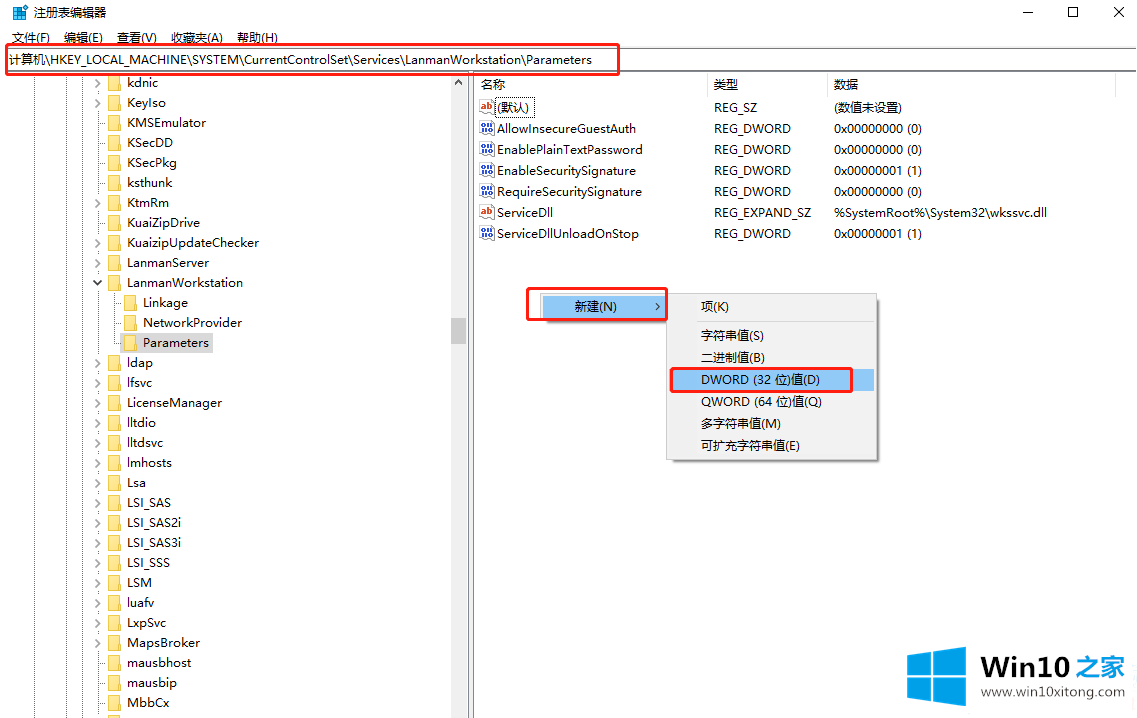The image size is (1137, 718).
Task: Select 可扩充字符串值(E) menu entry
Action: (x=772, y=445)
